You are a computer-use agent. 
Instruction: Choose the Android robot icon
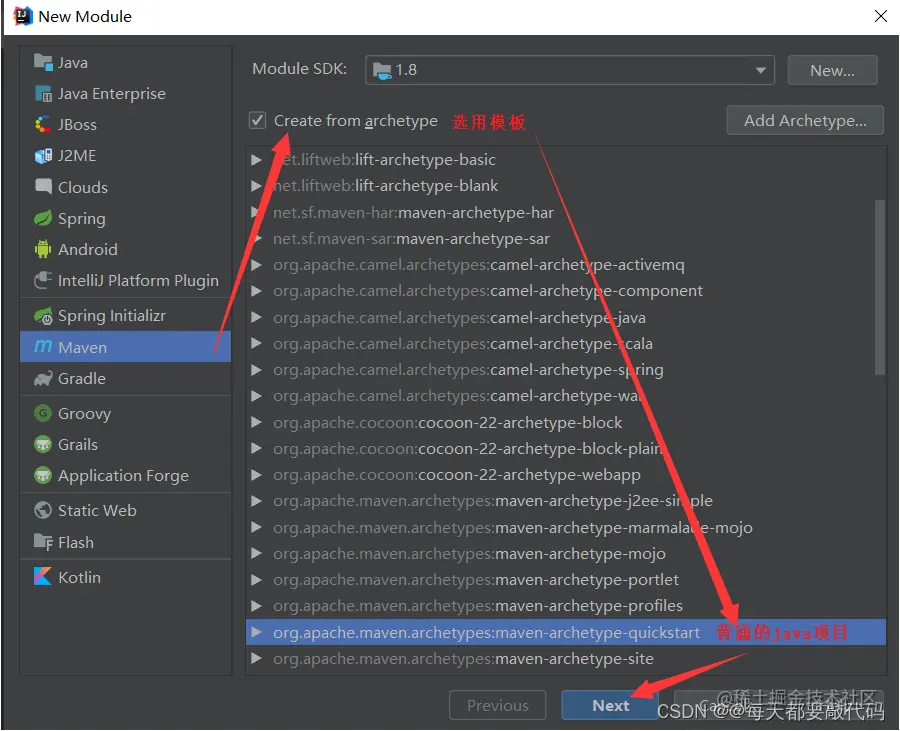(x=43, y=249)
